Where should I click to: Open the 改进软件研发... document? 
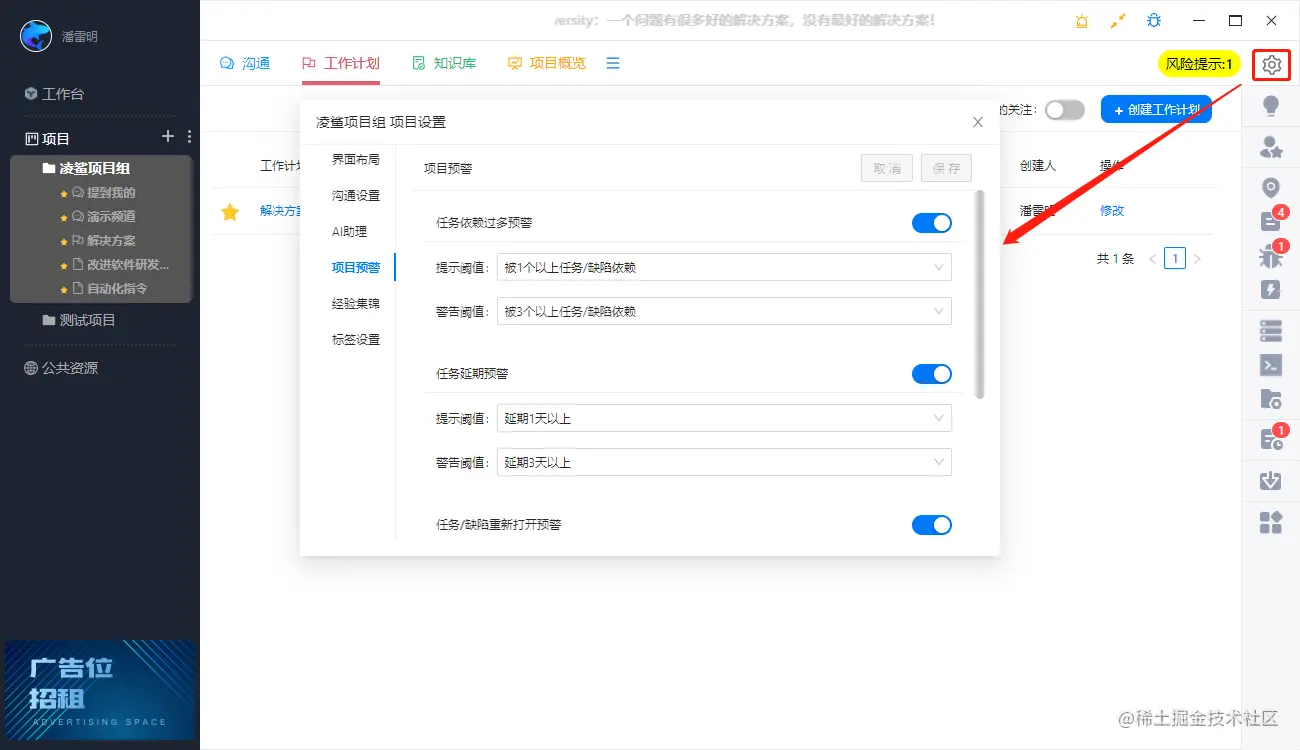120,264
